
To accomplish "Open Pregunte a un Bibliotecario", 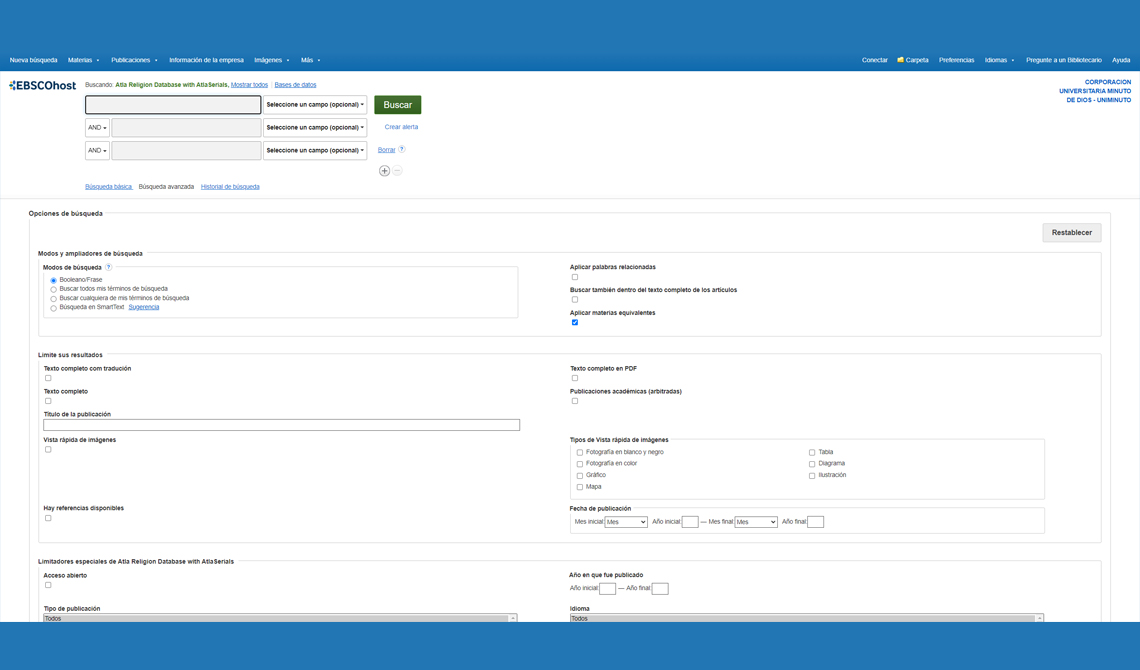I will 1064,60.
